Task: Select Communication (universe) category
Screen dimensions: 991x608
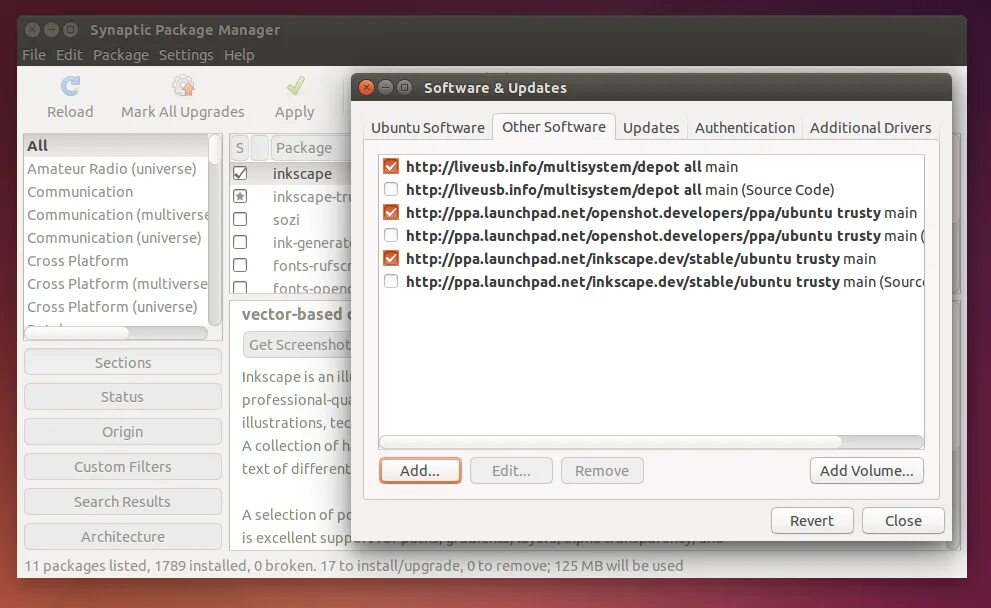Action: [116, 238]
